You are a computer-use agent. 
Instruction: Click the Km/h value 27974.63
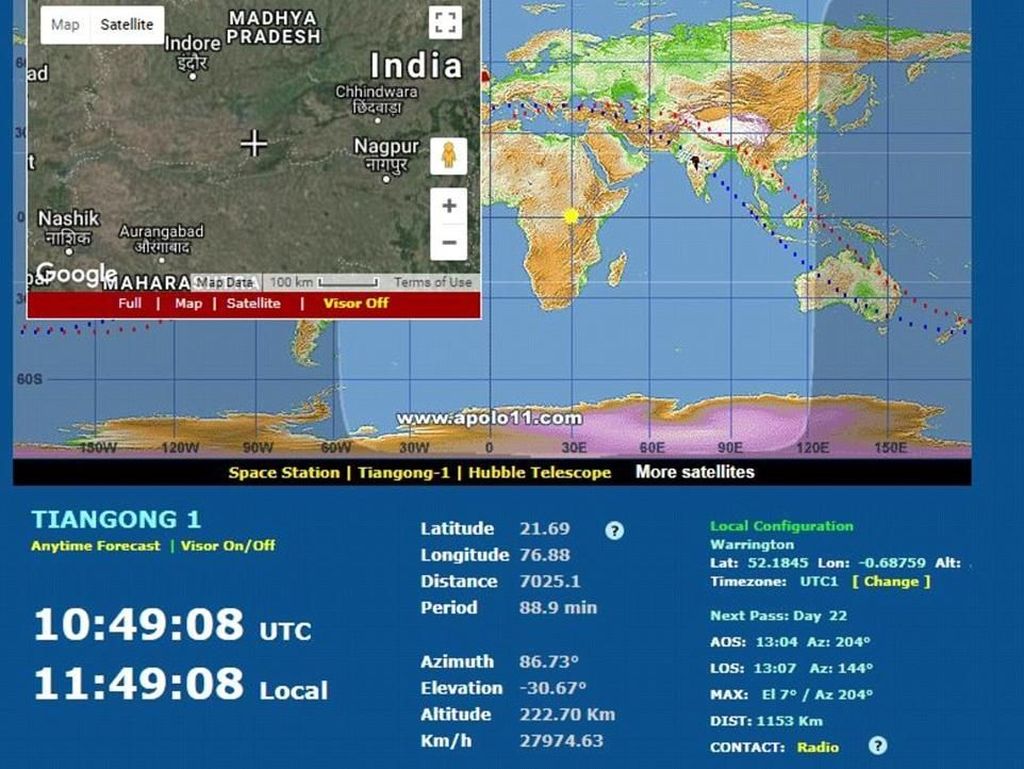[x=561, y=741]
